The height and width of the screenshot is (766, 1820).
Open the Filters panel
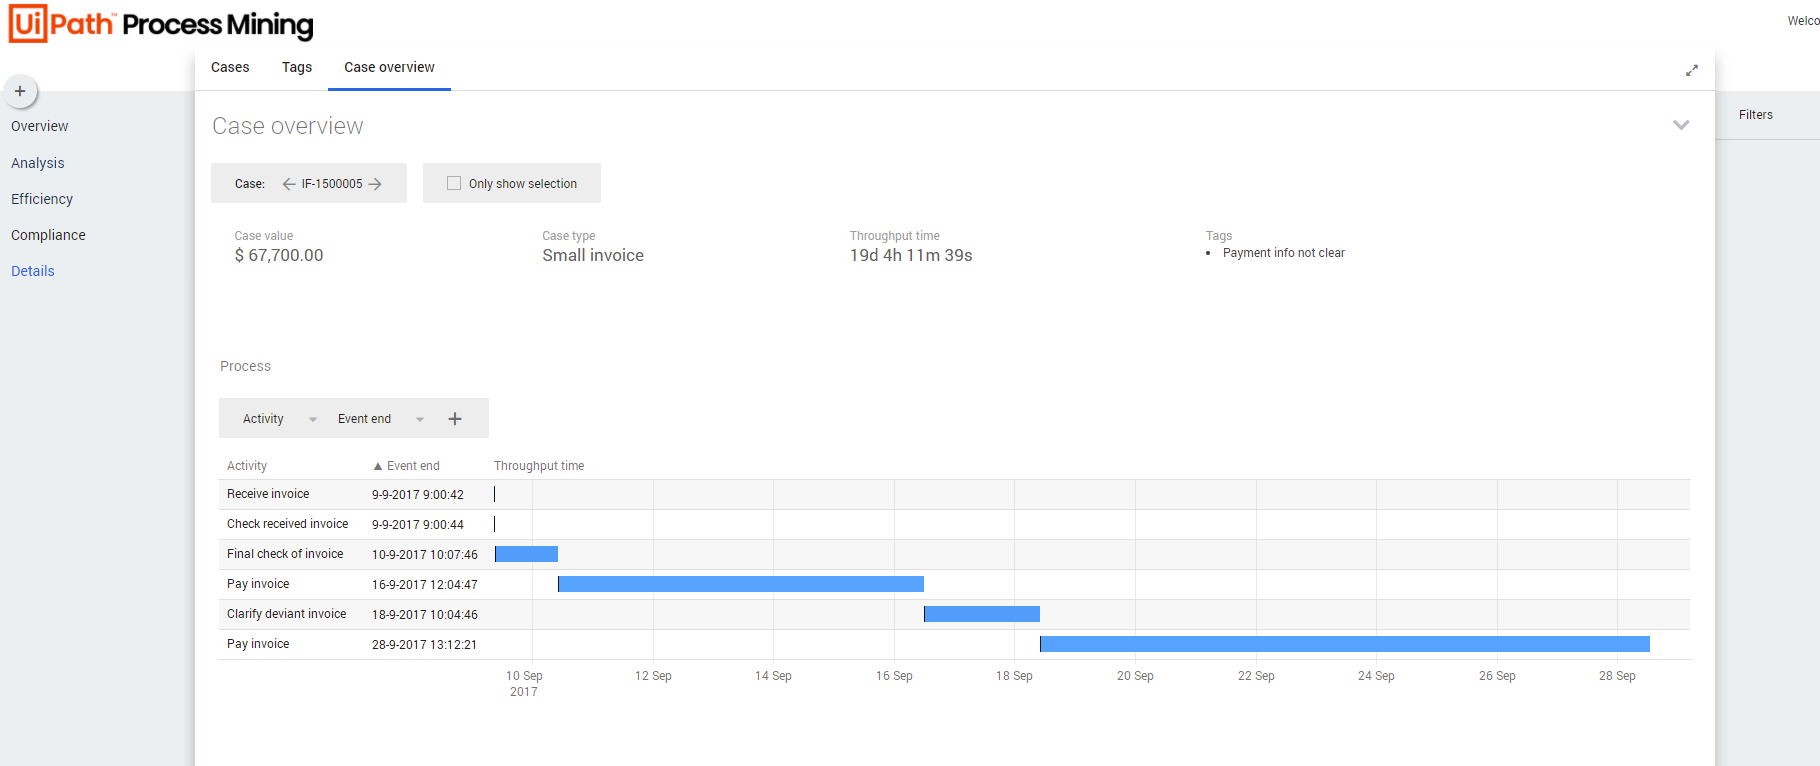click(1755, 115)
